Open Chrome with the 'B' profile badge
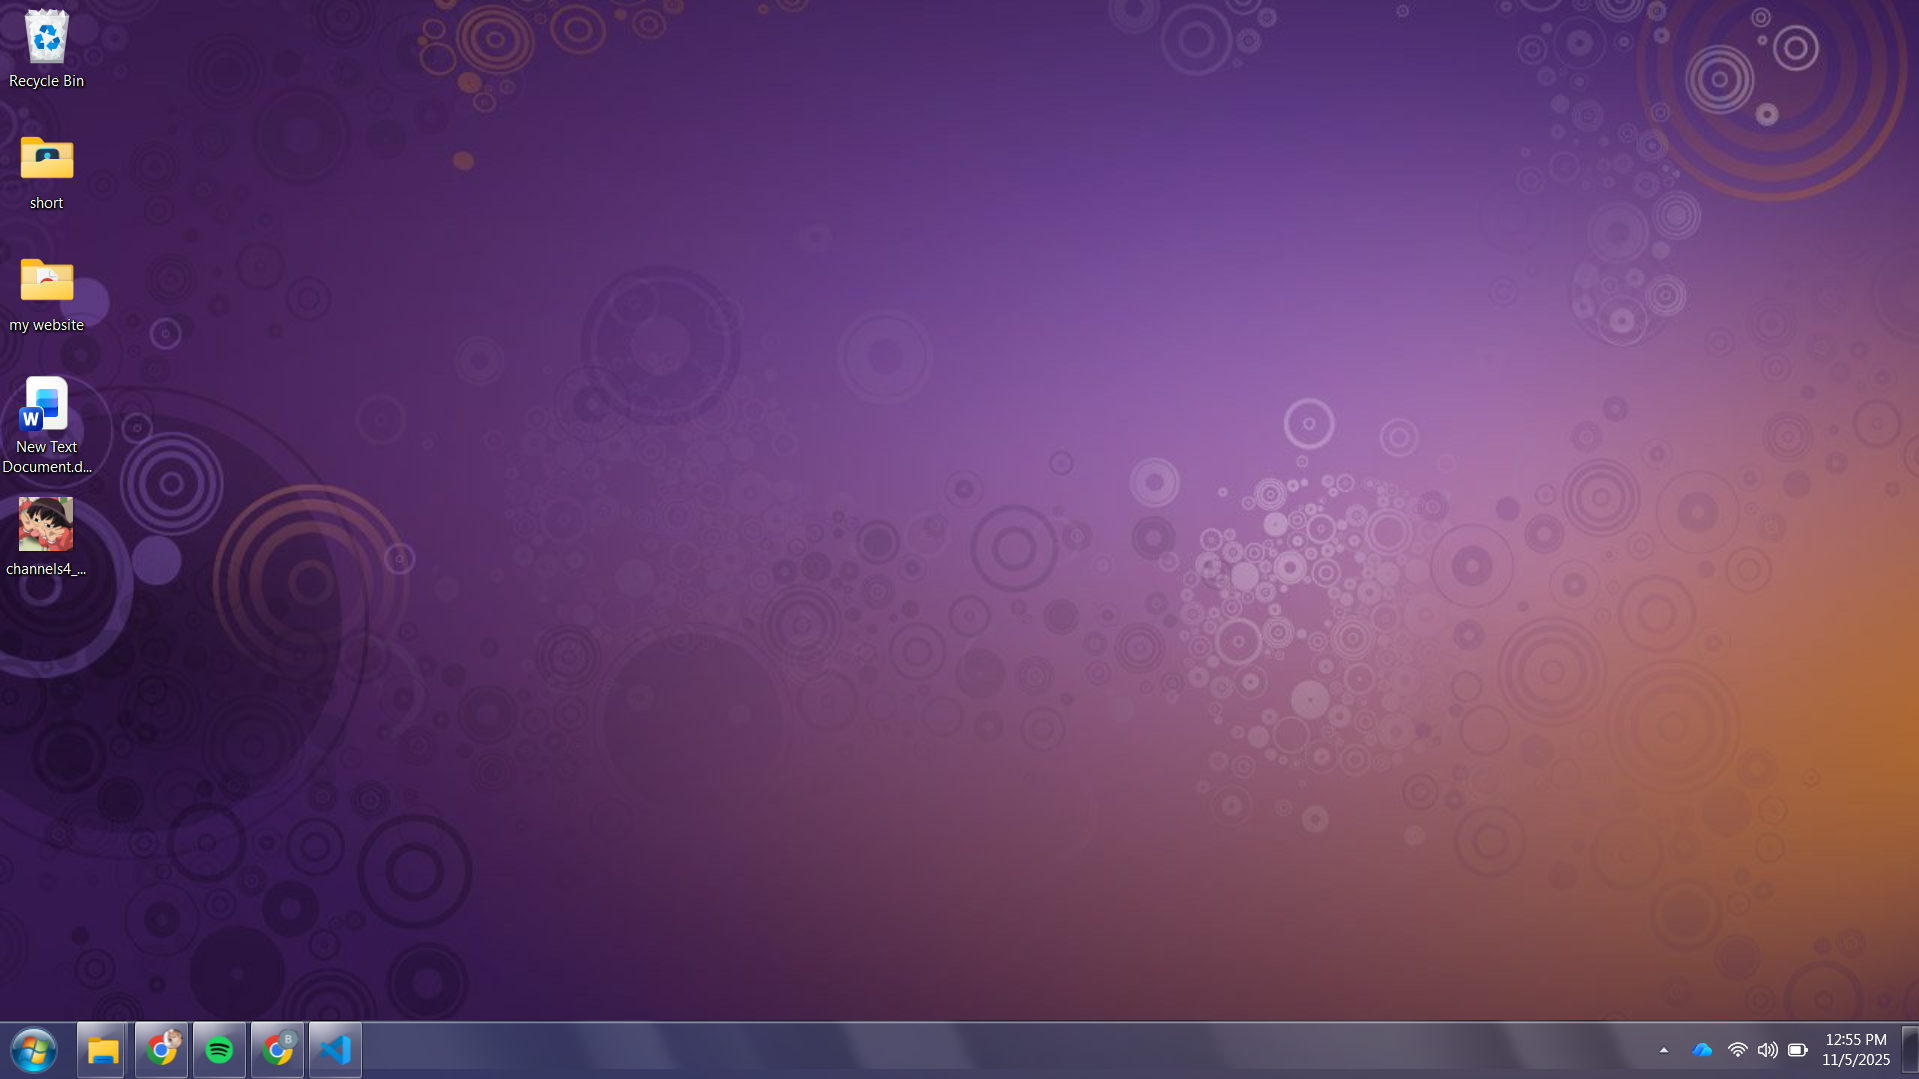 (x=277, y=1050)
